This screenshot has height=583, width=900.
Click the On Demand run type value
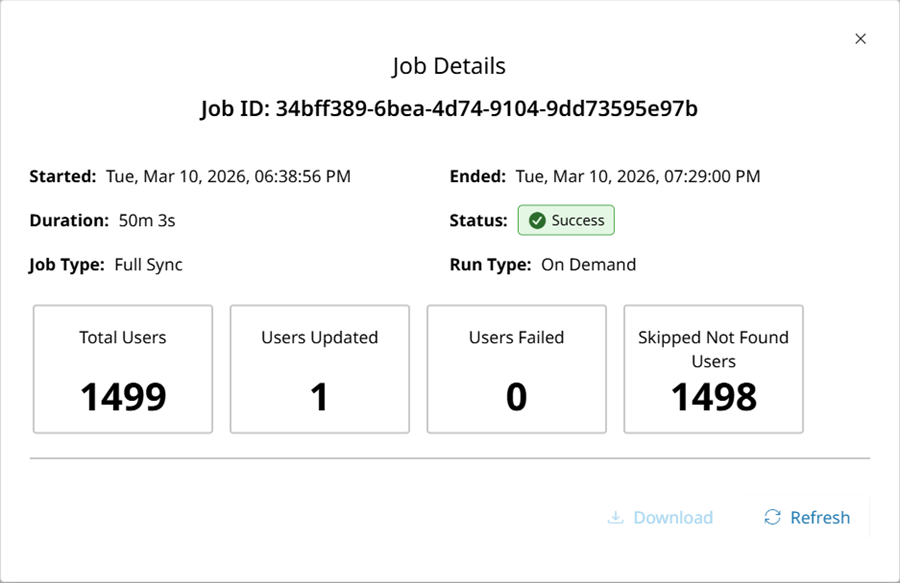point(588,265)
